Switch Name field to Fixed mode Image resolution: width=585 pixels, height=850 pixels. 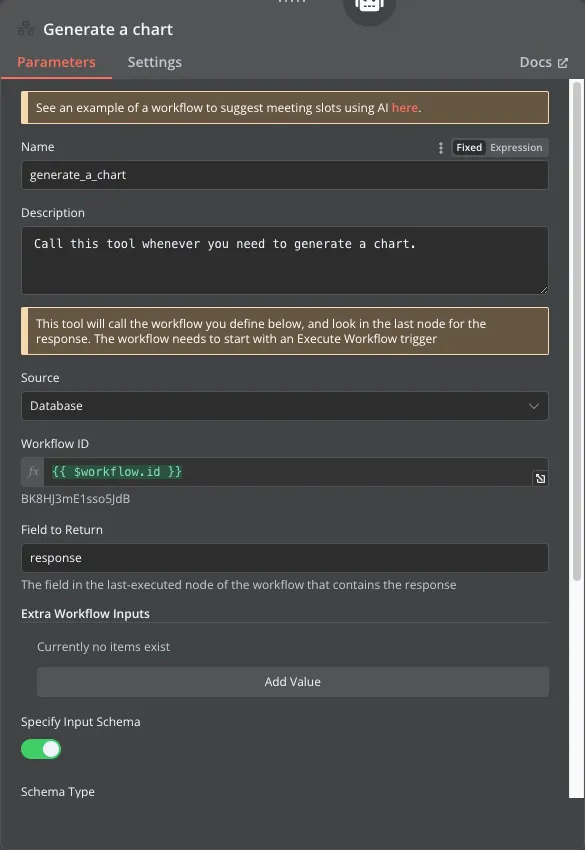point(468,147)
